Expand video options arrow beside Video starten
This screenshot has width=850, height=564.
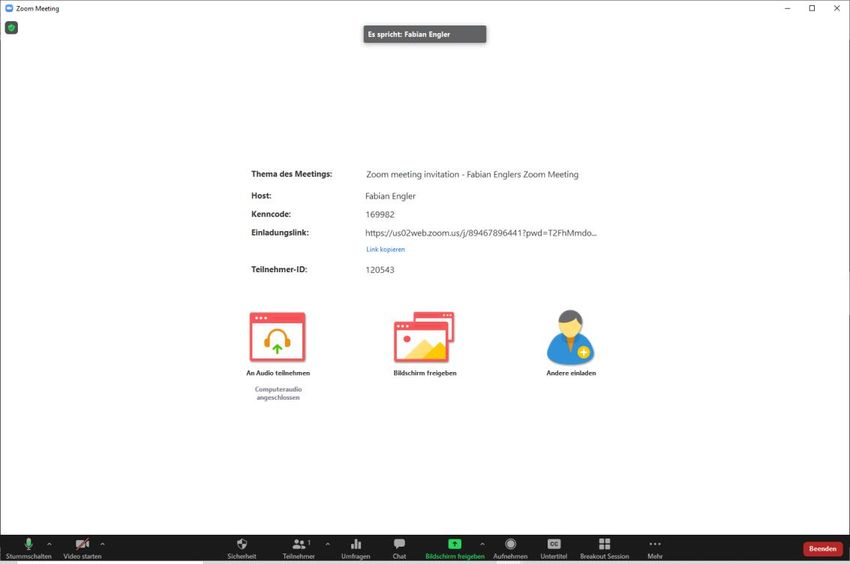(102, 544)
